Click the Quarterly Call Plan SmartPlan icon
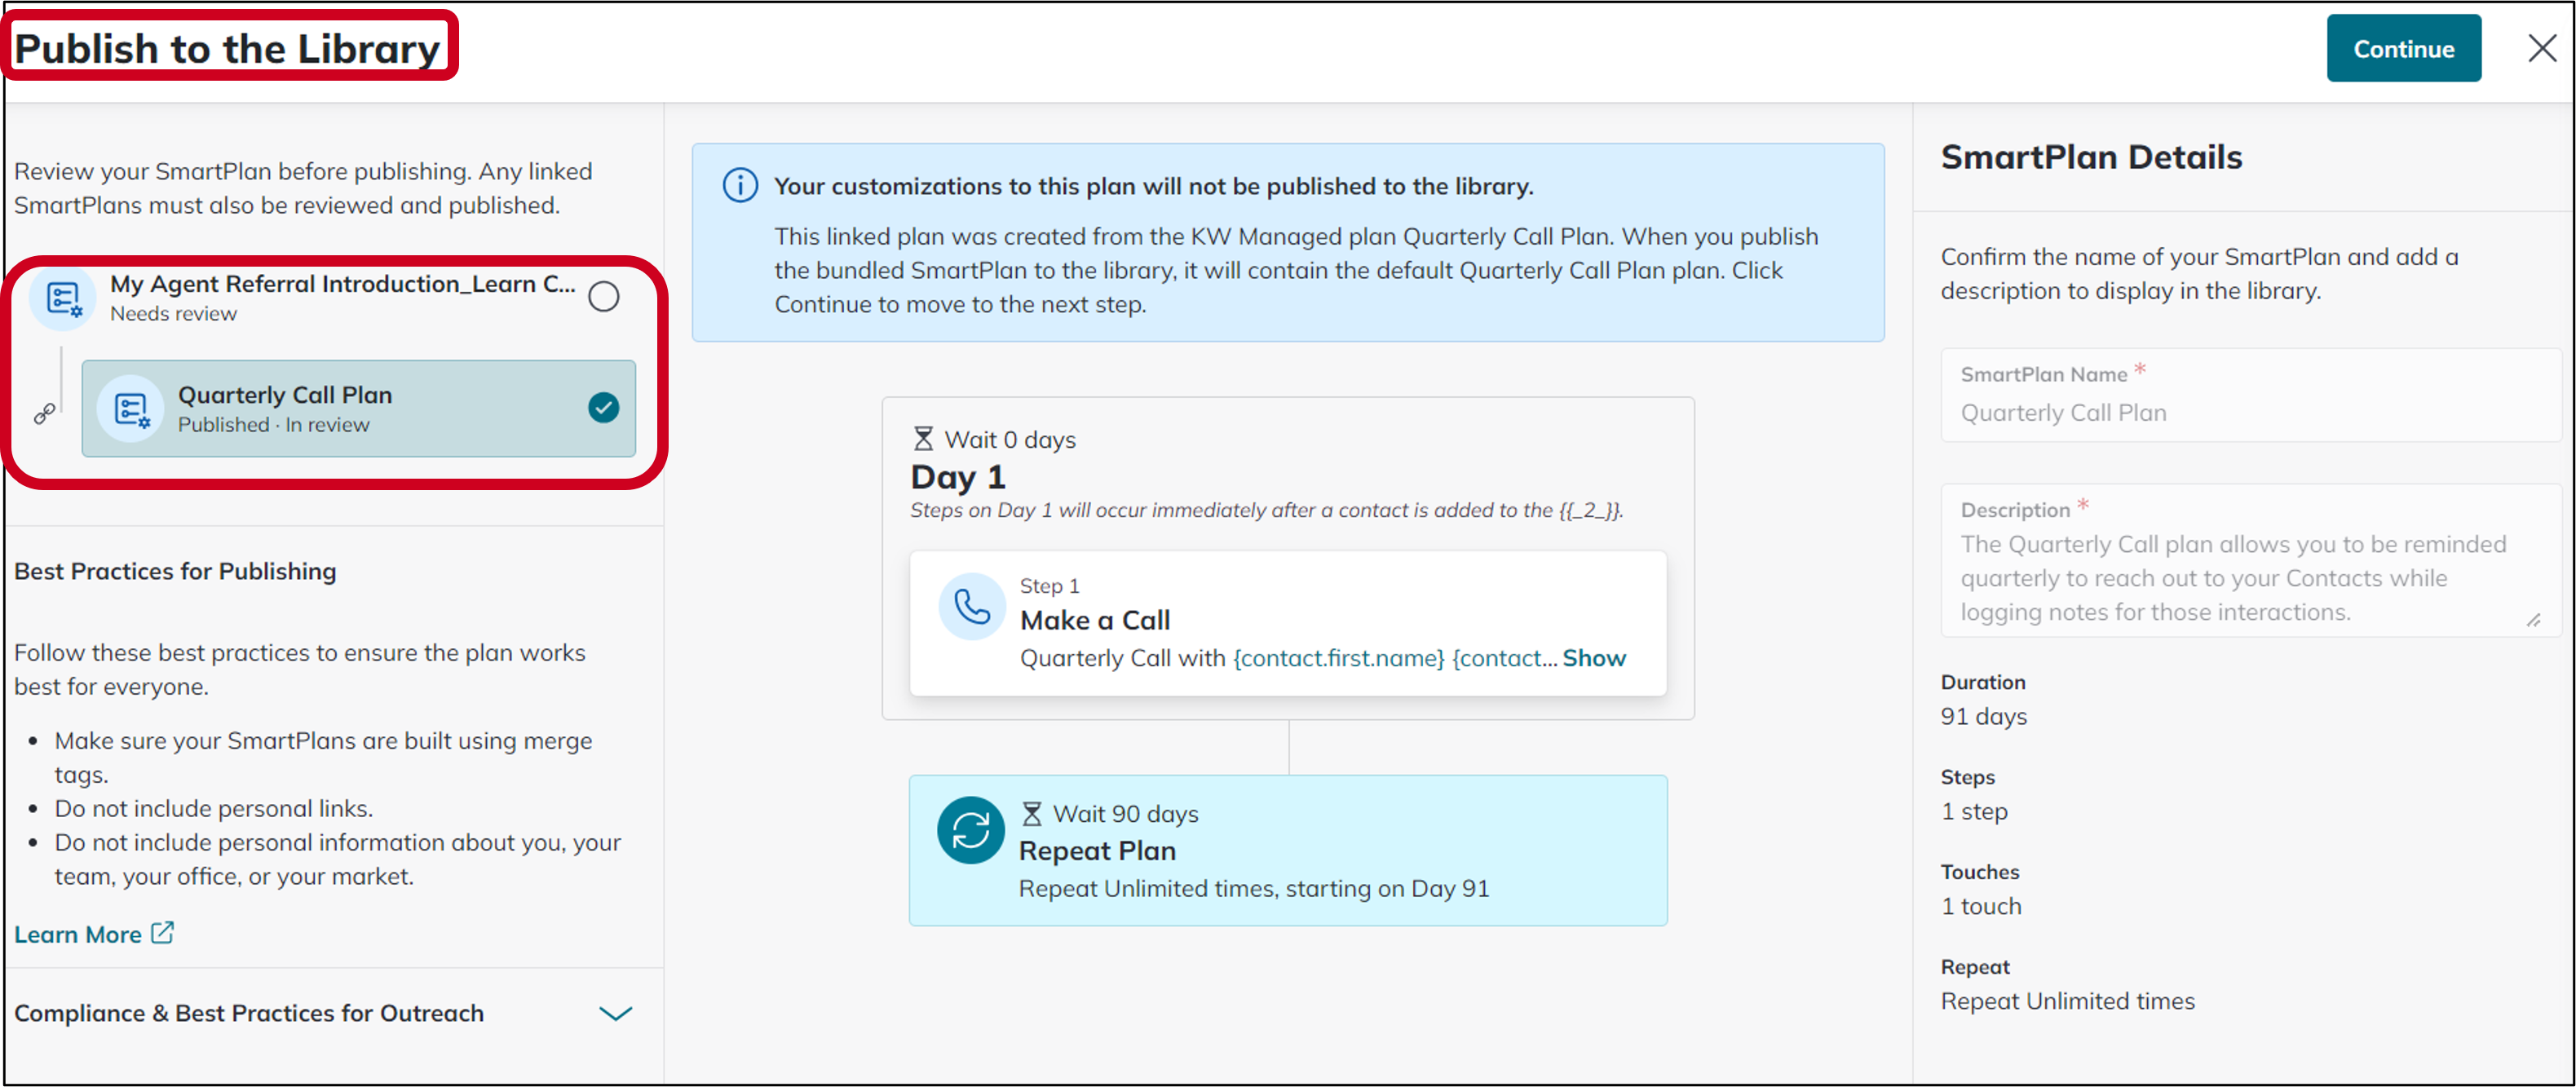The height and width of the screenshot is (1087, 2576). (130, 408)
